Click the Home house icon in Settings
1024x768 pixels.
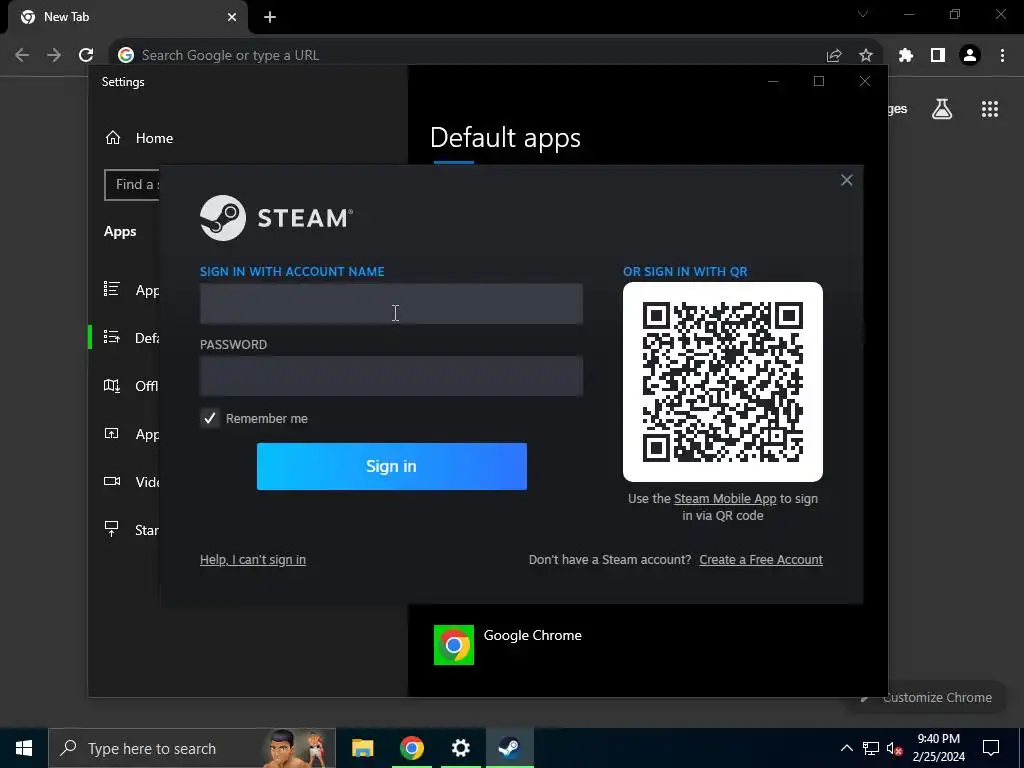[x=113, y=138]
